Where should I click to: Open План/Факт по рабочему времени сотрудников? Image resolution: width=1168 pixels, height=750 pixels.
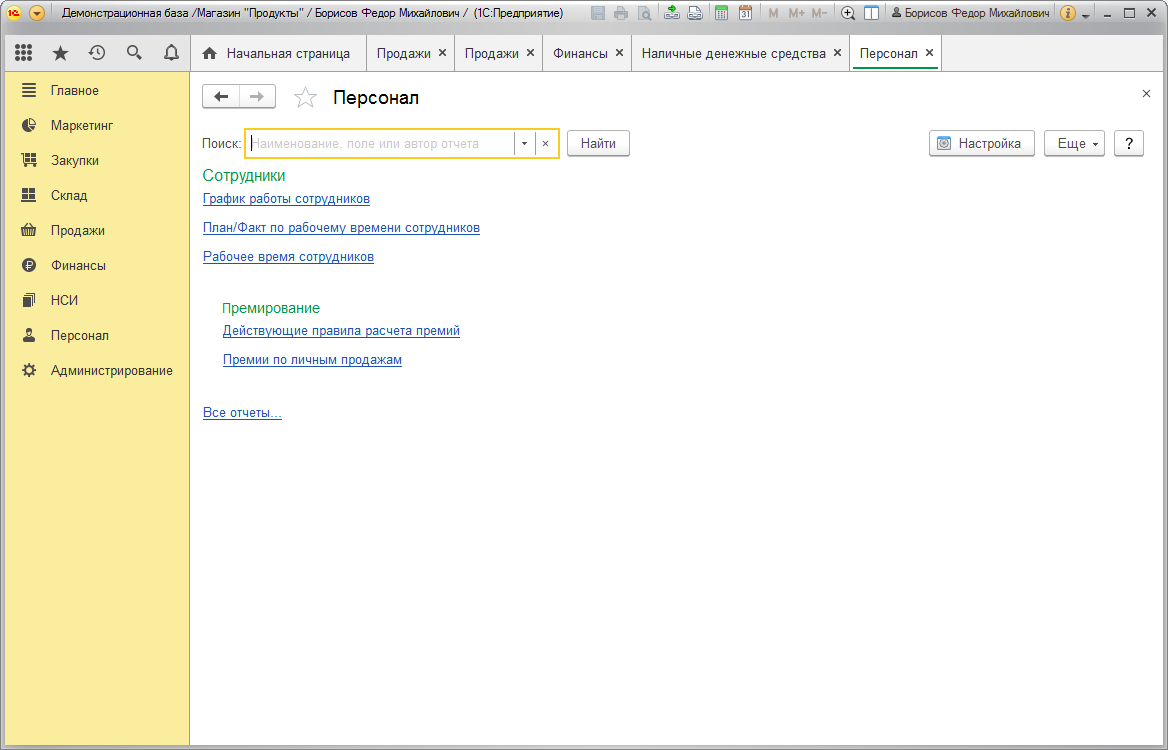click(x=341, y=228)
